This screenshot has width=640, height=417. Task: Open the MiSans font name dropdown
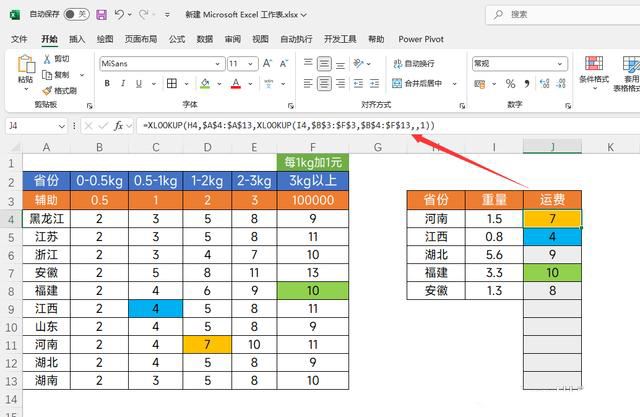218,64
